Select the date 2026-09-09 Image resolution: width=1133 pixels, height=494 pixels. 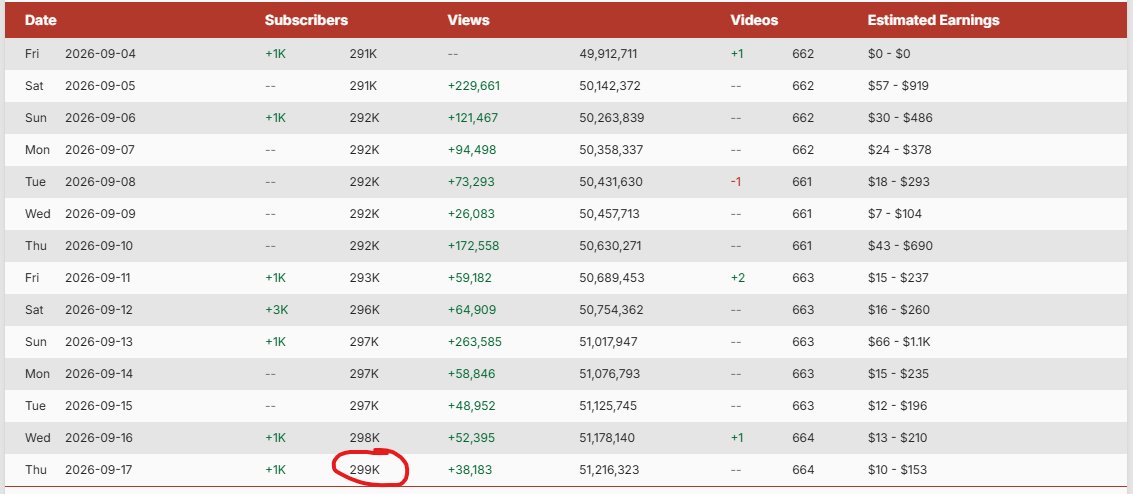100,214
